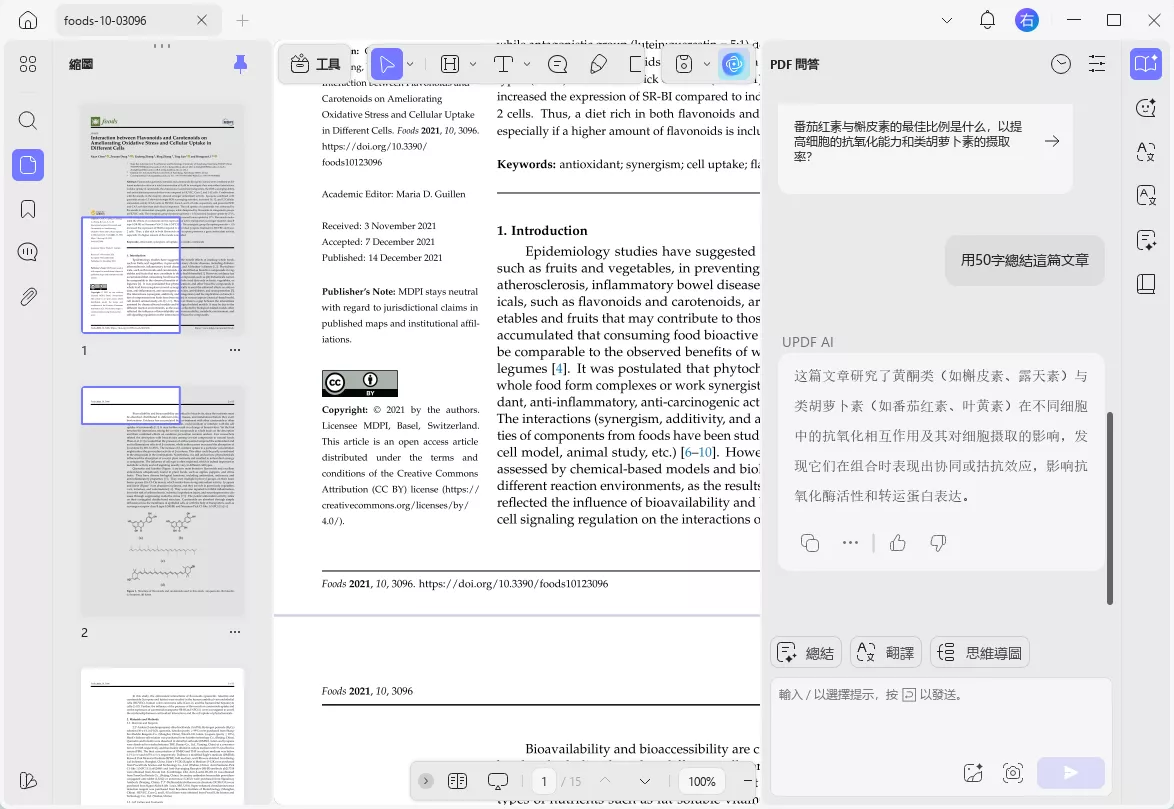Open the chat history clock icon

[x=1061, y=64]
